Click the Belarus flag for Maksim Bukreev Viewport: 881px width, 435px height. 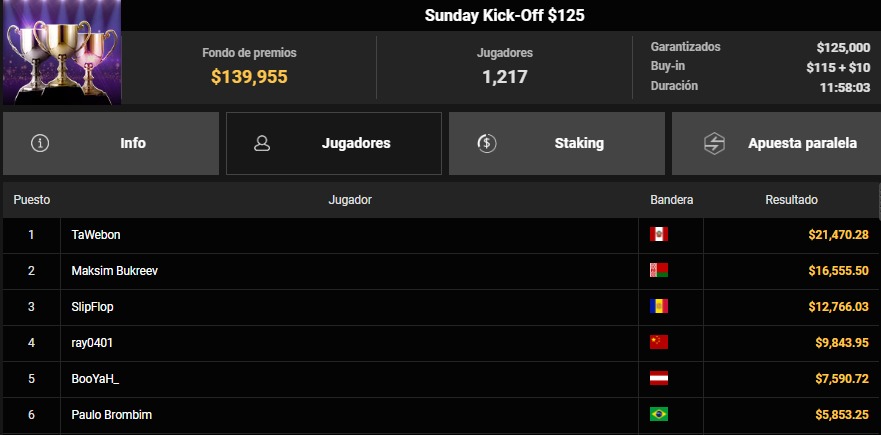tap(658, 270)
